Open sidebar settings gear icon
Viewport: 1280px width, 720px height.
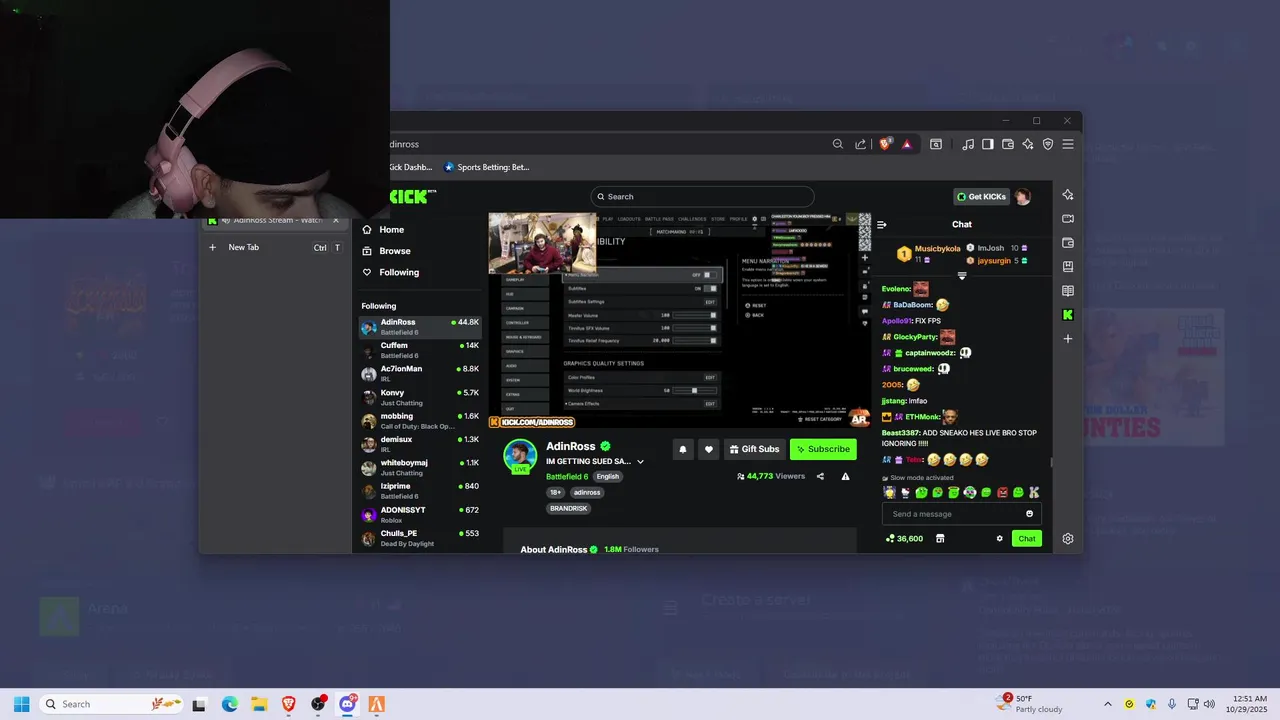pyautogui.click(x=1068, y=538)
